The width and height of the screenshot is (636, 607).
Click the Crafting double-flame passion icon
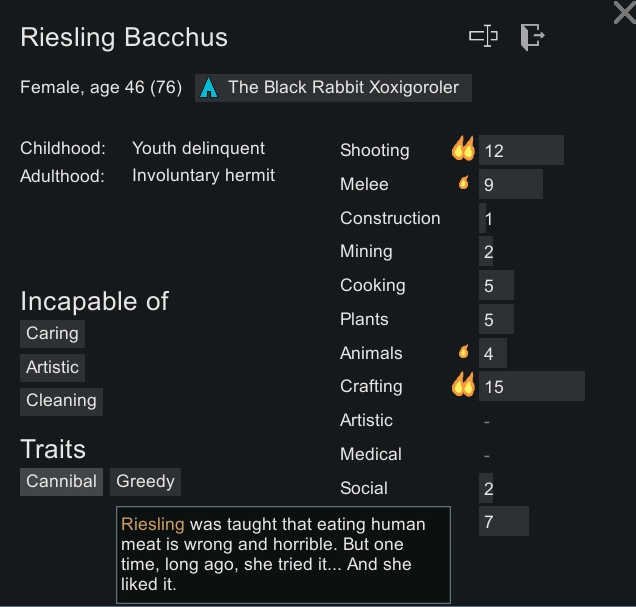[x=463, y=385]
